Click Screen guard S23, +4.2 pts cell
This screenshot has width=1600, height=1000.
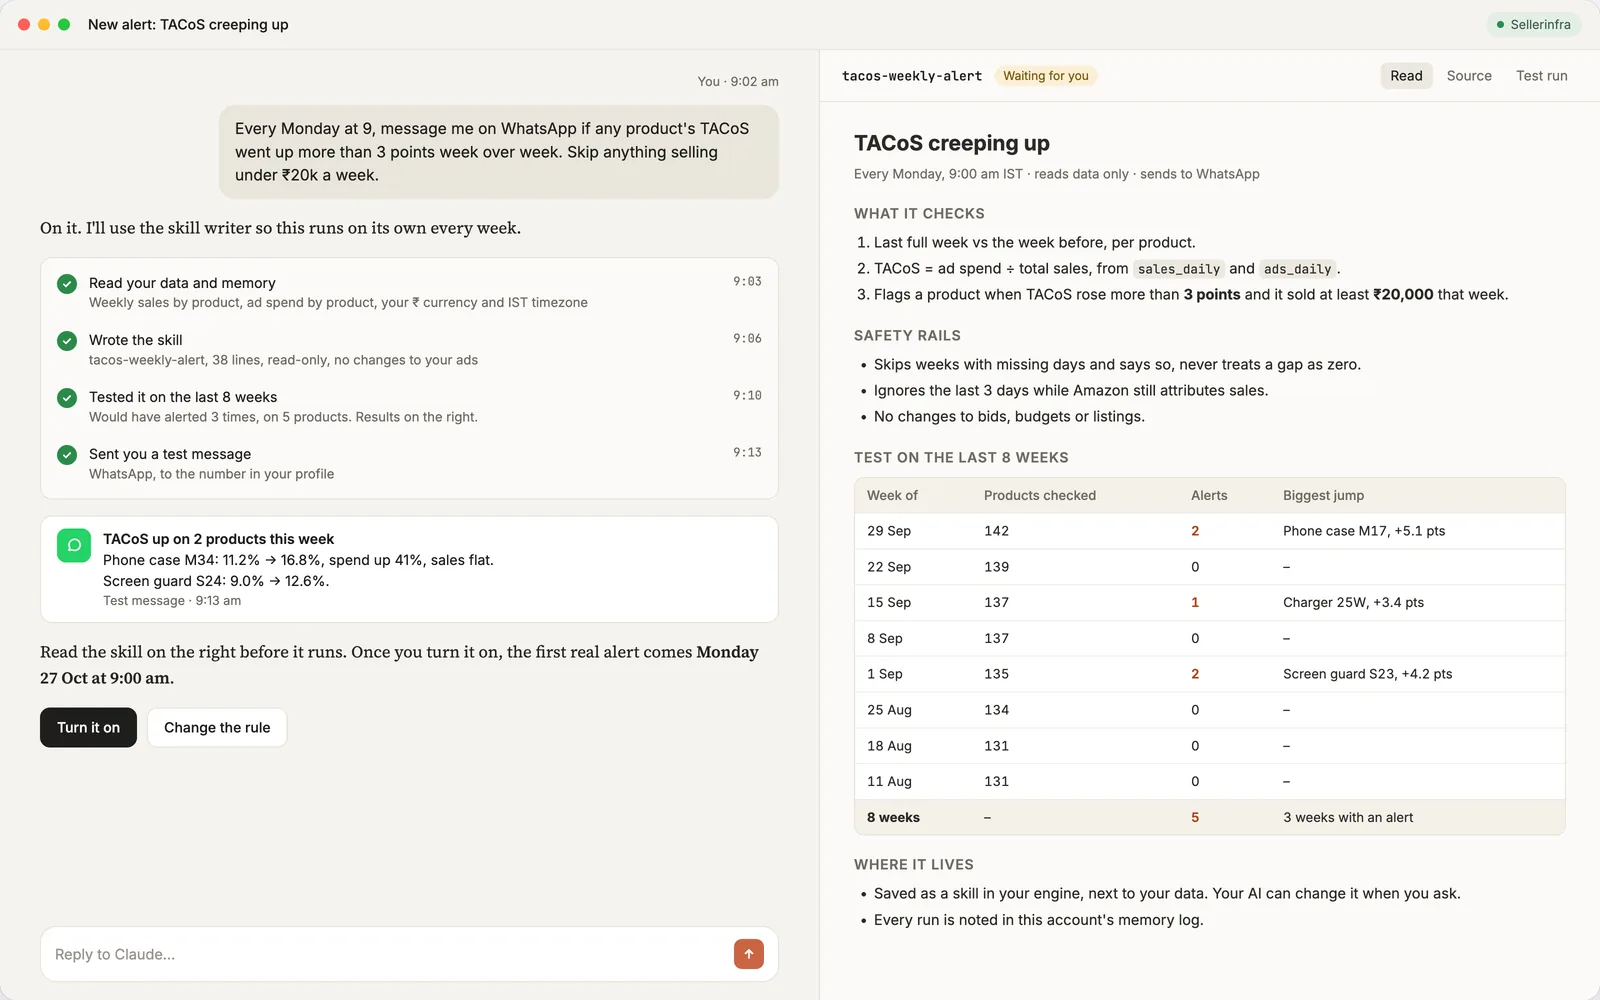click(1367, 674)
